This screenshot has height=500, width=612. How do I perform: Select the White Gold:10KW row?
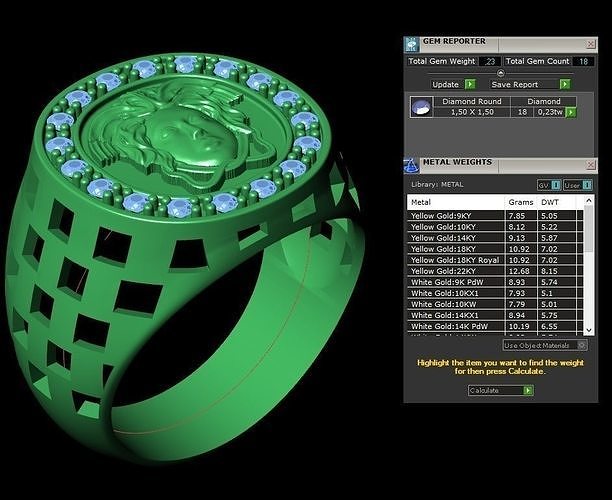click(495, 304)
